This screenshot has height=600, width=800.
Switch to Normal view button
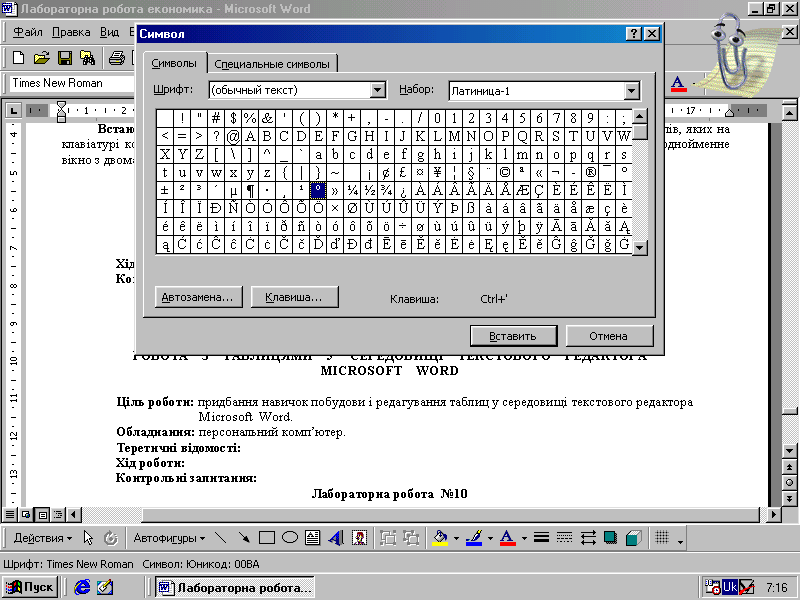(x=9, y=514)
